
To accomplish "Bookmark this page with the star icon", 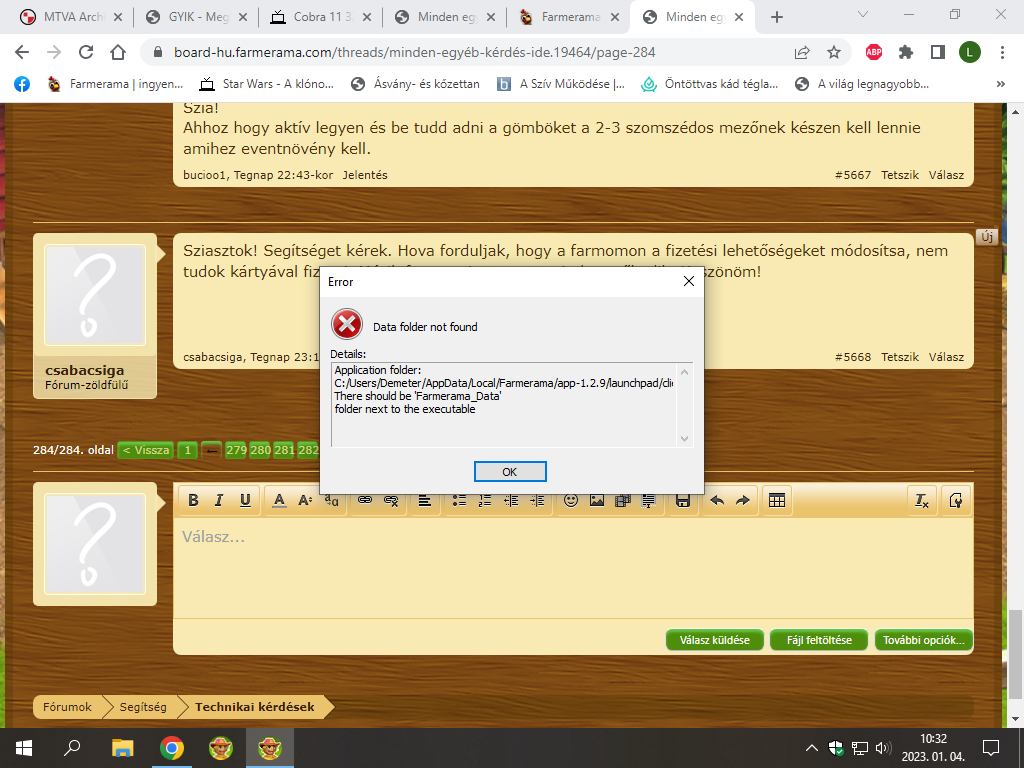I will [x=834, y=52].
